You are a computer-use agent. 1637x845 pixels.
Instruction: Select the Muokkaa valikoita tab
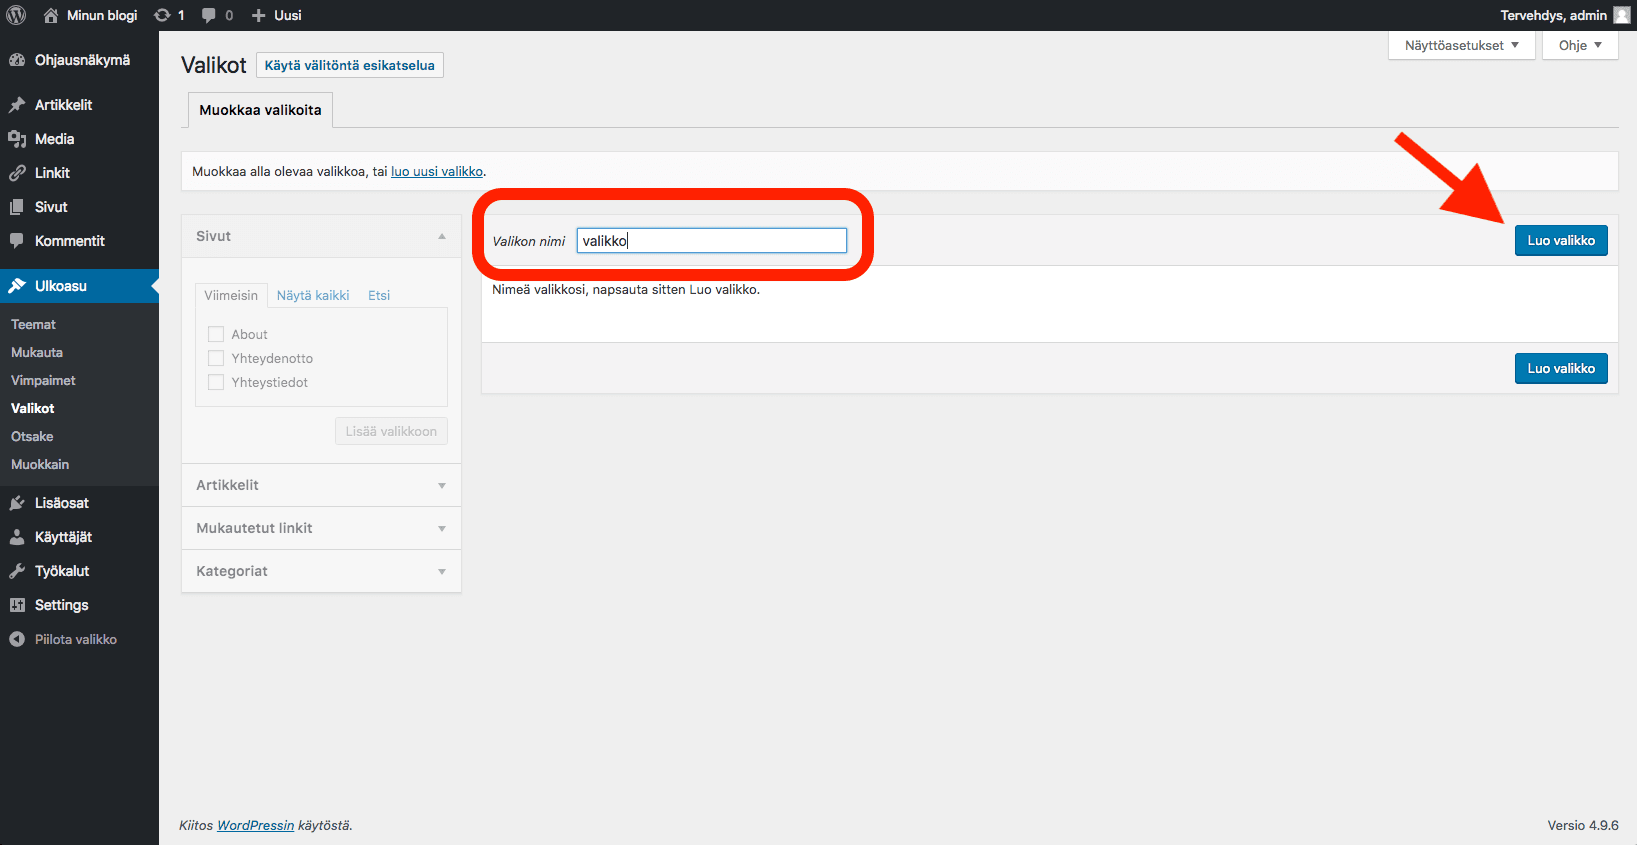260,110
